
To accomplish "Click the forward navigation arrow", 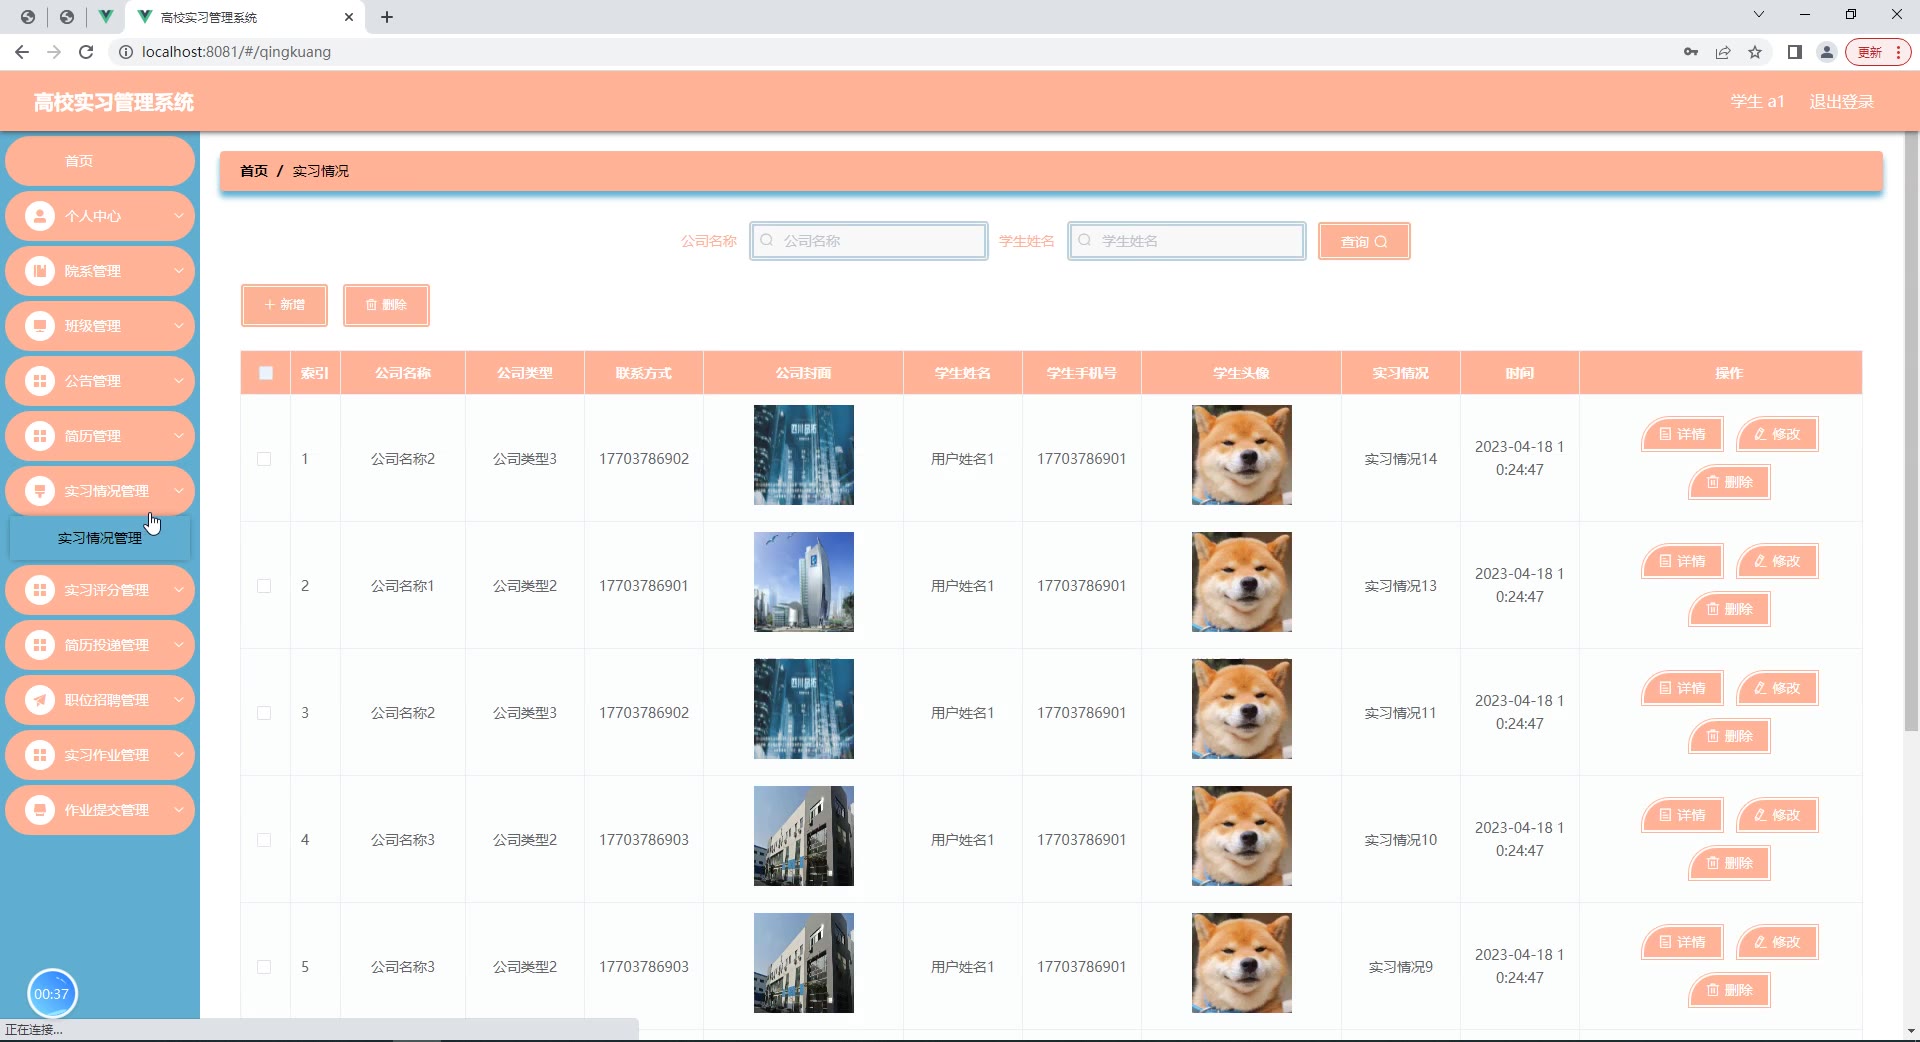I will tap(54, 52).
